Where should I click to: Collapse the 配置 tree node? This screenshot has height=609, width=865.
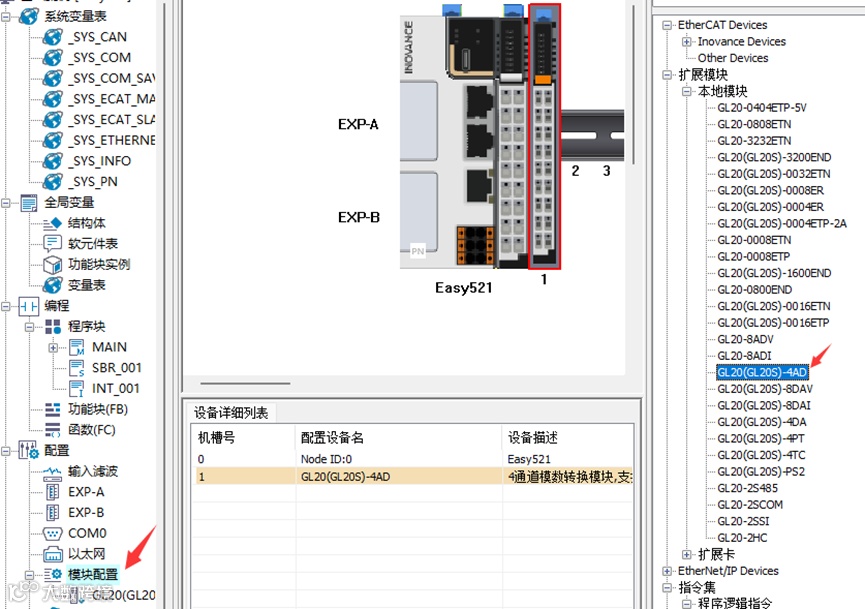pyautogui.click(x=6, y=451)
